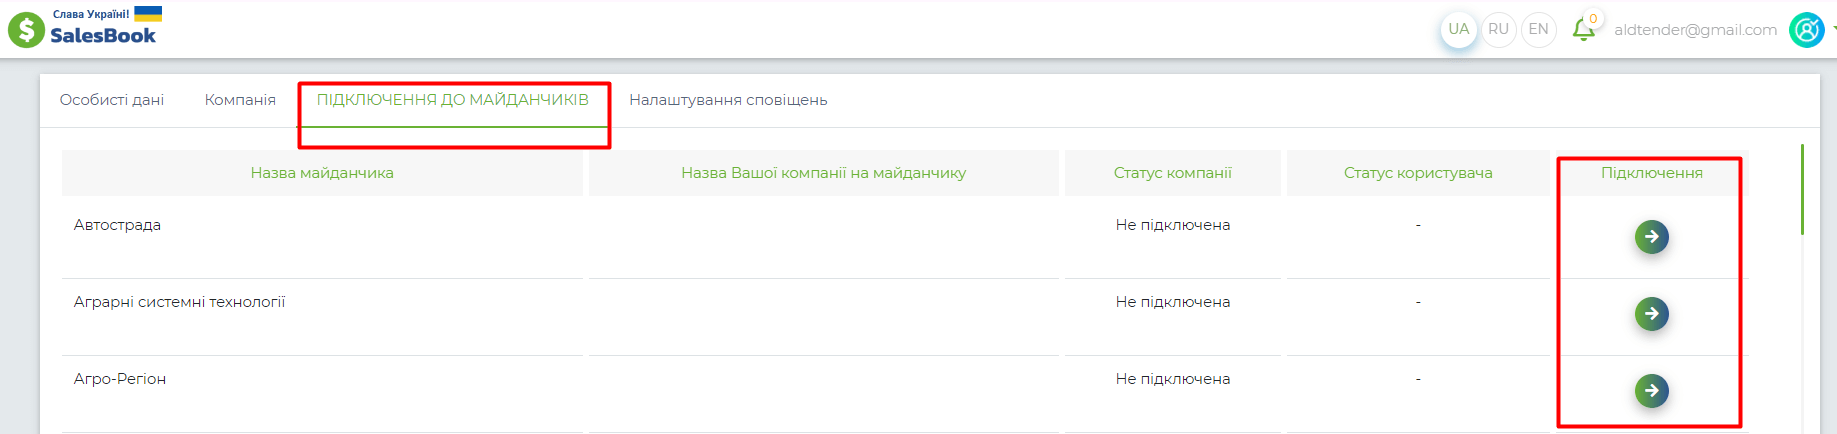Open the Особисті дані tab

tap(112, 100)
